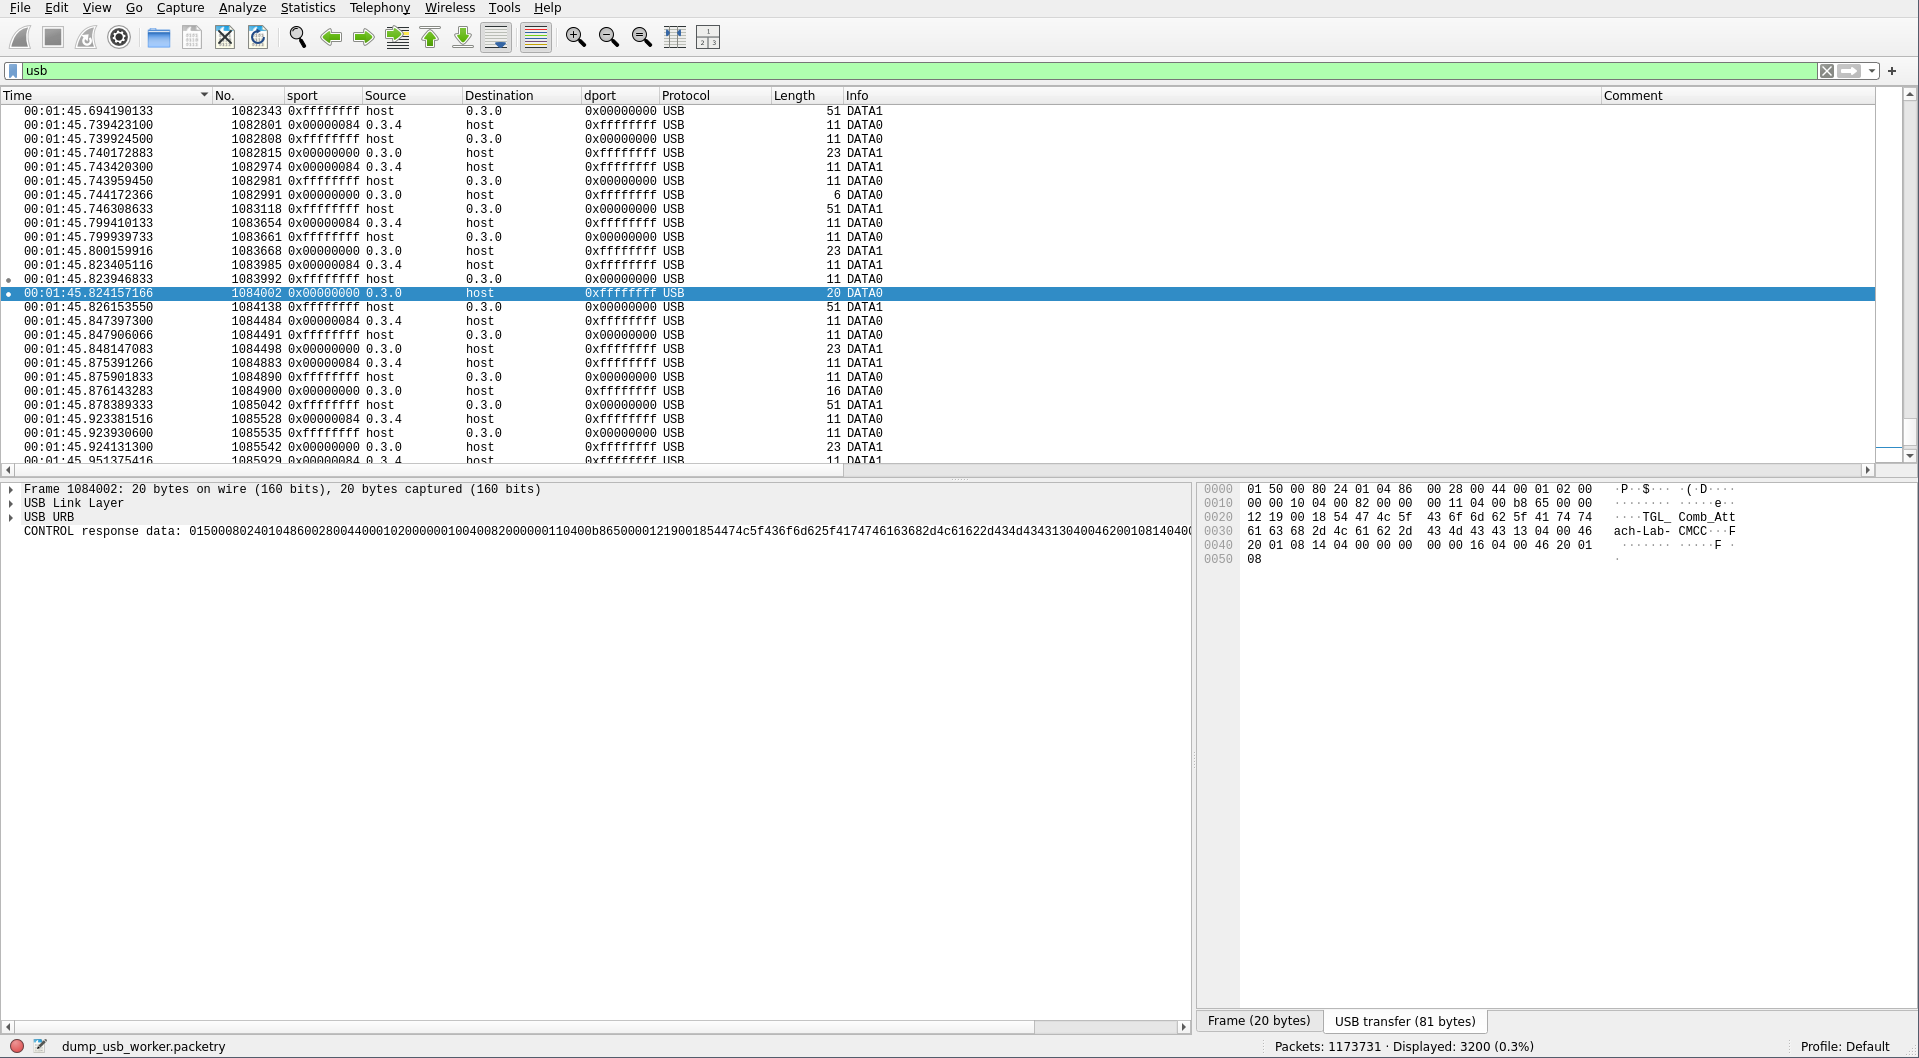1919x1058 pixels.
Task: Zoom in on the packet list
Action: (575, 37)
